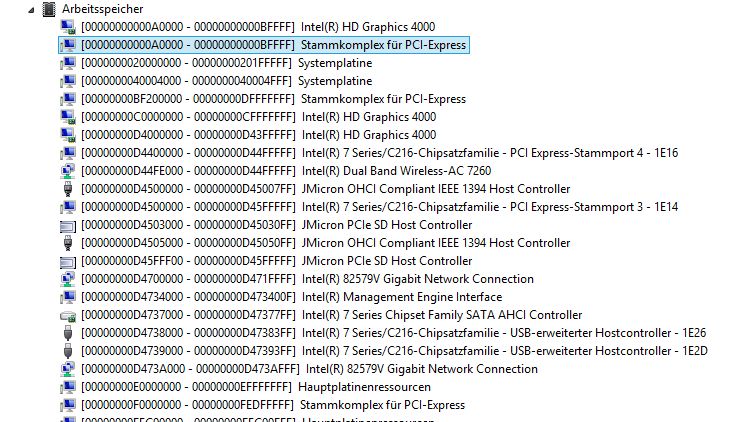
Task: Click icon of the 40004000 Systemplatine row
Action: [68, 81]
